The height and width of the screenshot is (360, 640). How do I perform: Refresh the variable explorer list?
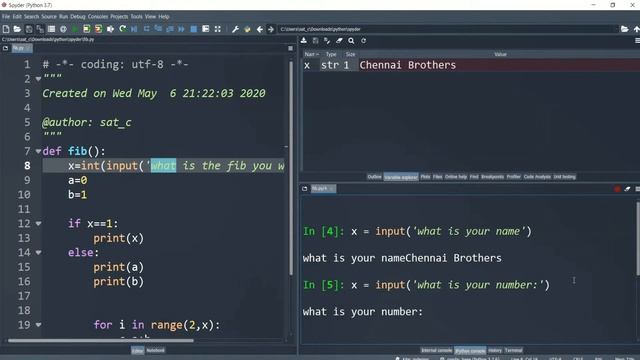[363, 40]
